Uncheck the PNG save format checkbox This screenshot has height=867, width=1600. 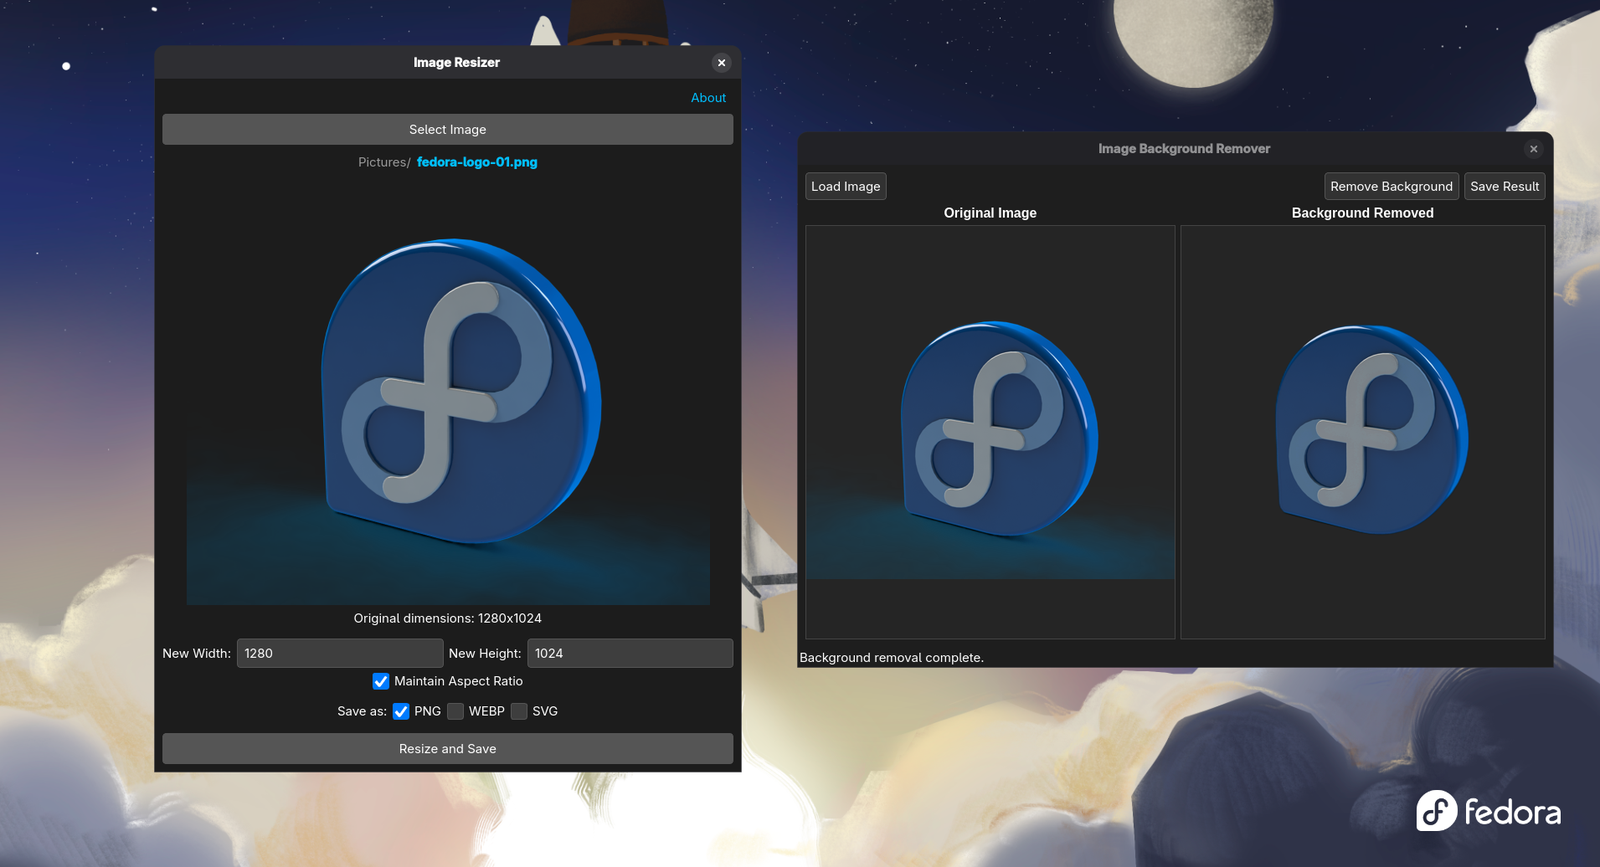point(401,711)
